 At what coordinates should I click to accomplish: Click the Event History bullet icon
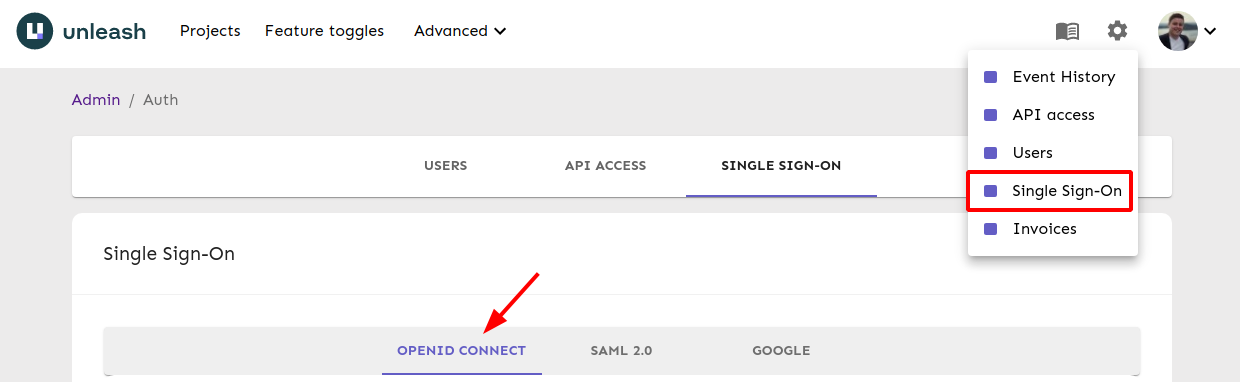pyautogui.click(x=991, y=77)
